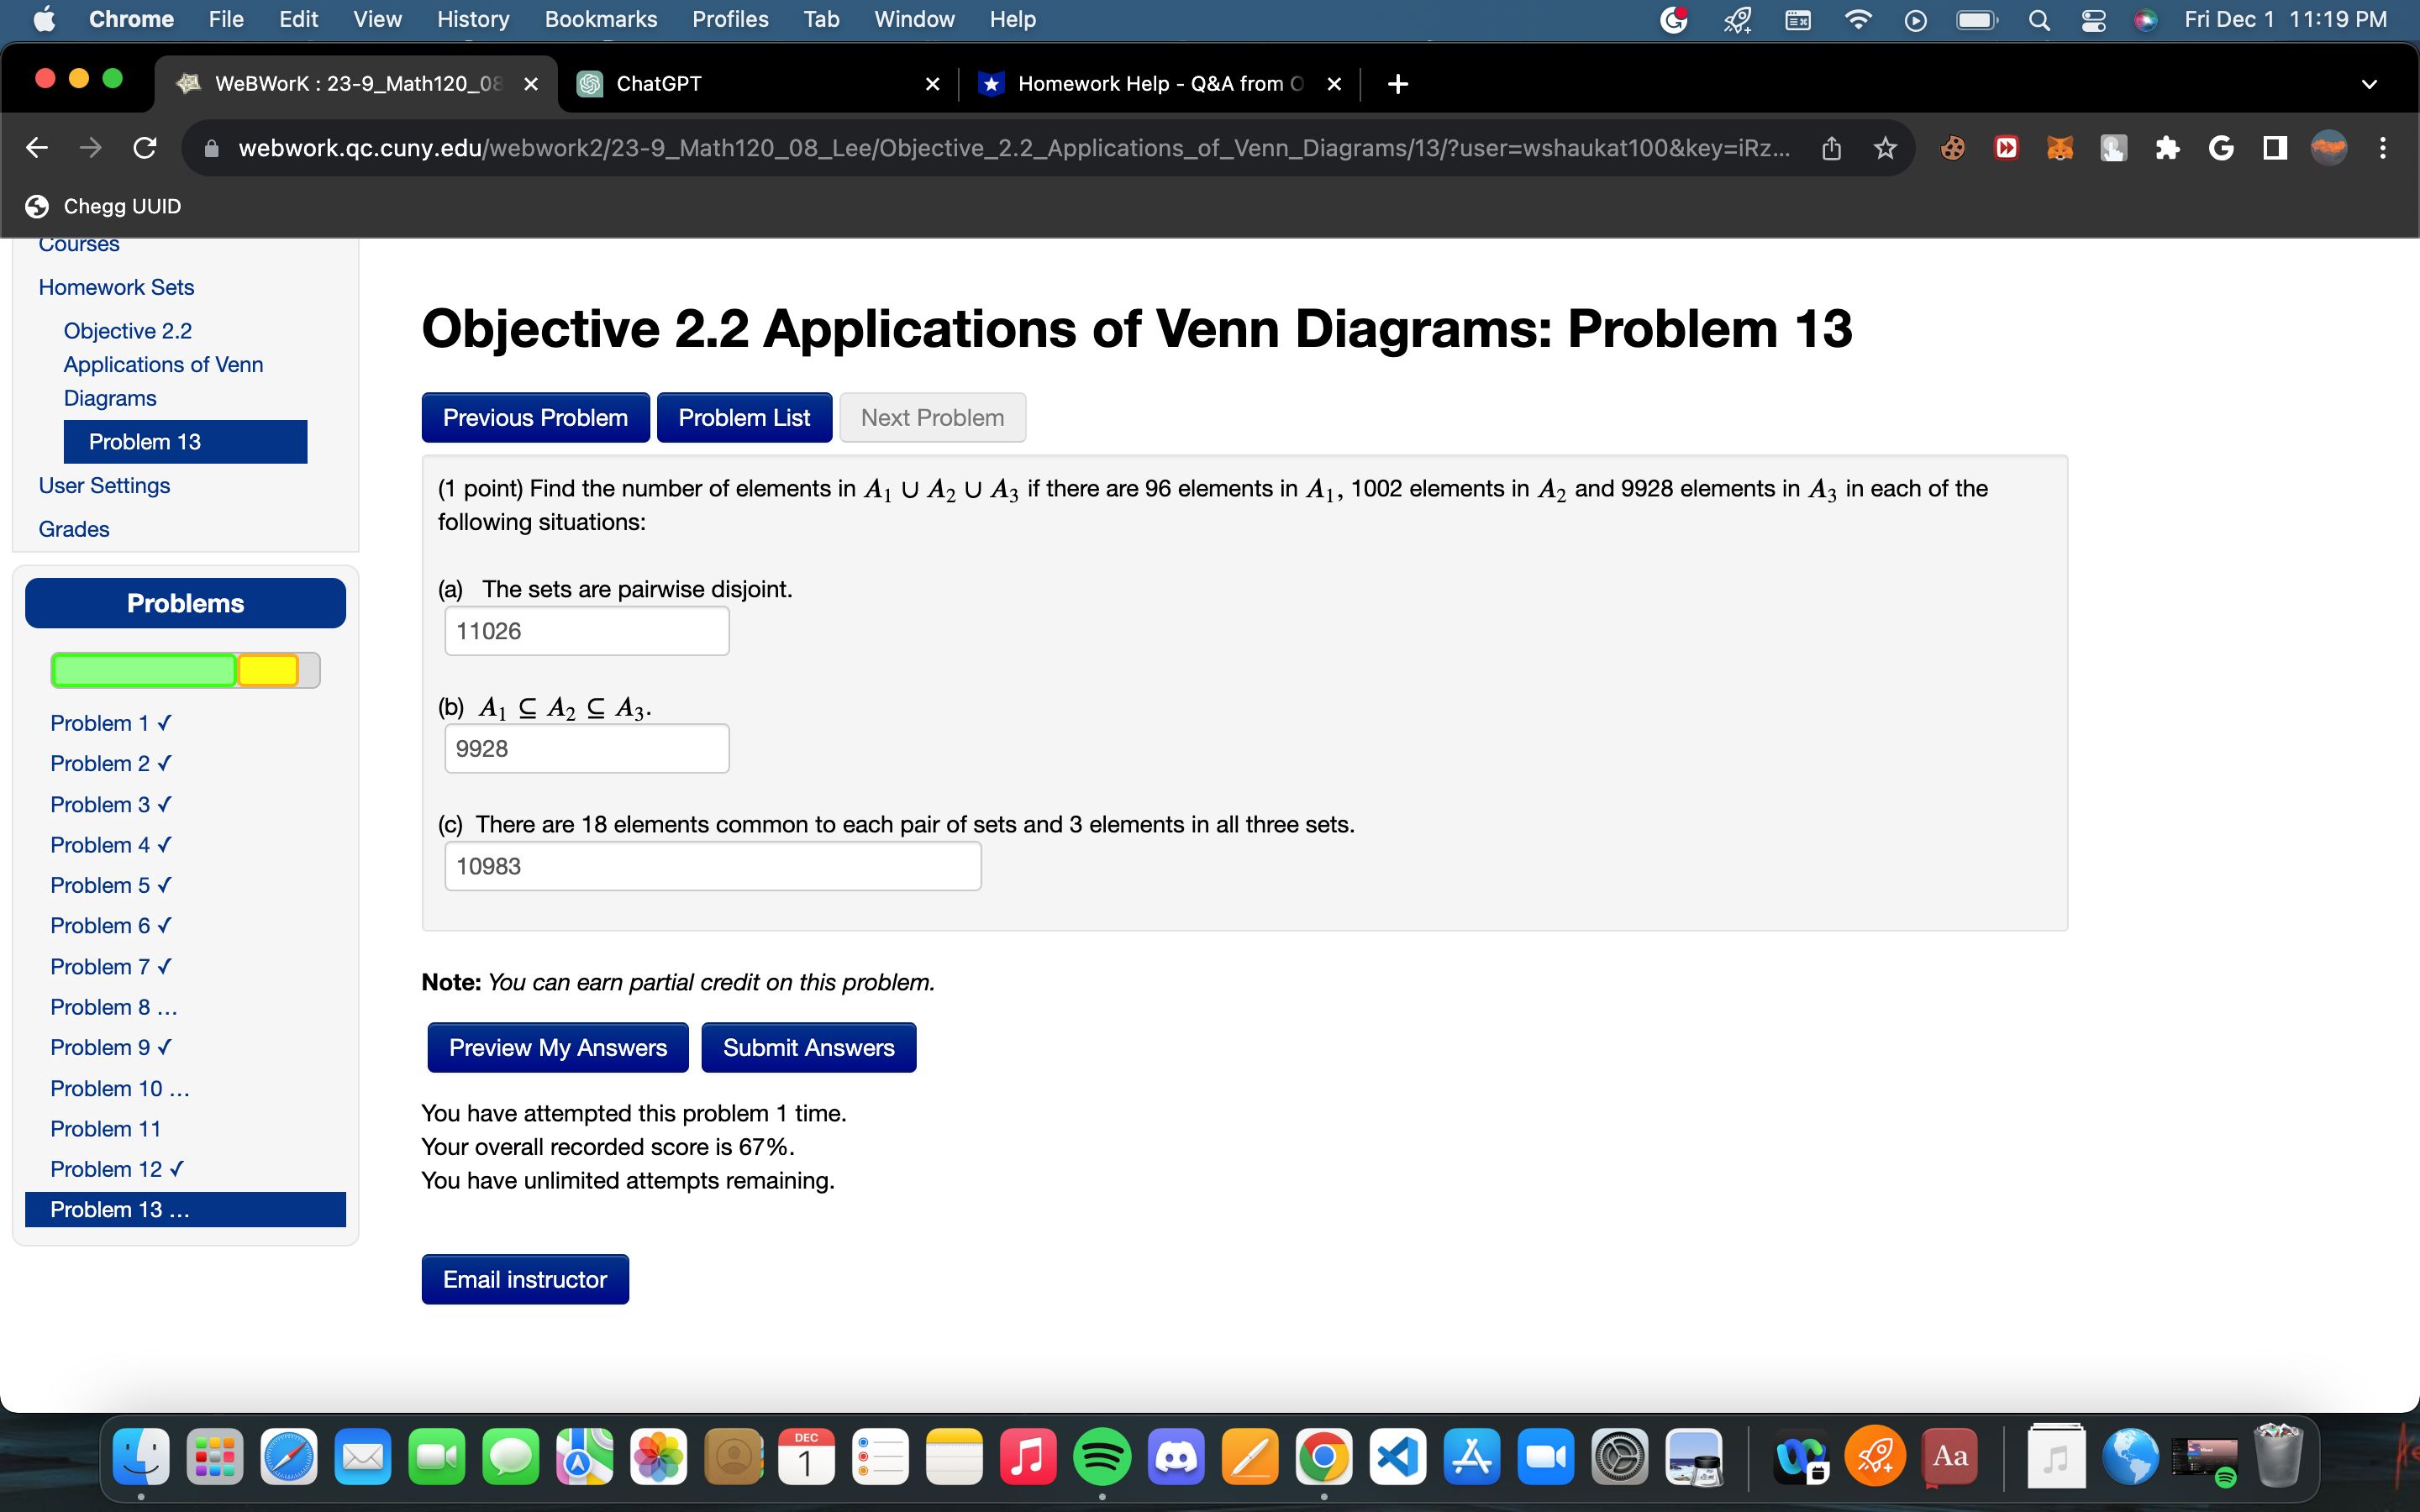The image size is (2420, 1512).
Task: Click the answer field for part (c)
Action: (x=712, y=866)
